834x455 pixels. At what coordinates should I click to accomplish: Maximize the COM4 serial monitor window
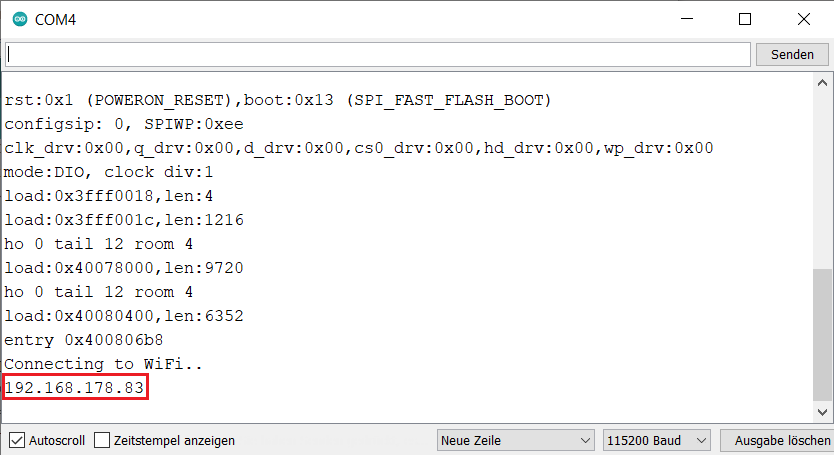[744, 19]
